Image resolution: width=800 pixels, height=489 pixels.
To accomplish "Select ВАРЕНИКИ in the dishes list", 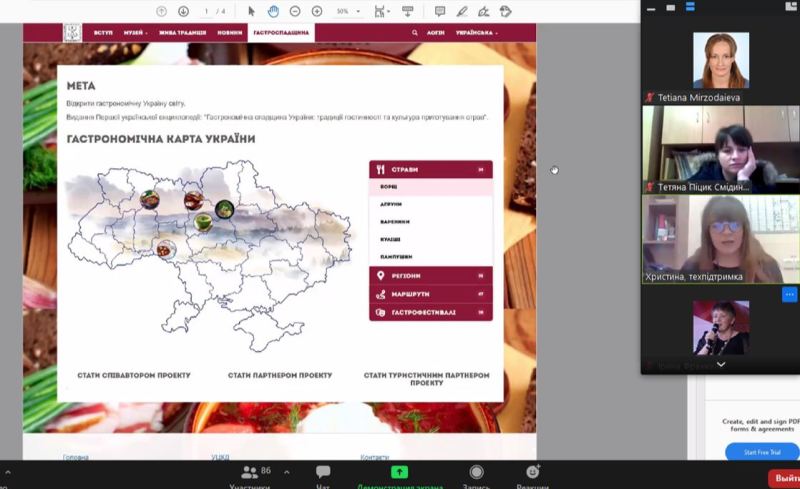I will [431, 222].
